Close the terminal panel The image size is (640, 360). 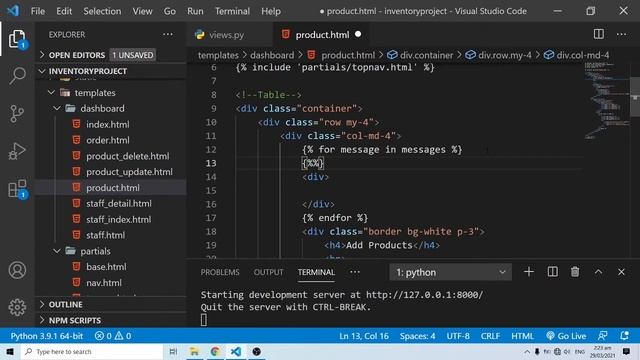[x=621, y=272]
